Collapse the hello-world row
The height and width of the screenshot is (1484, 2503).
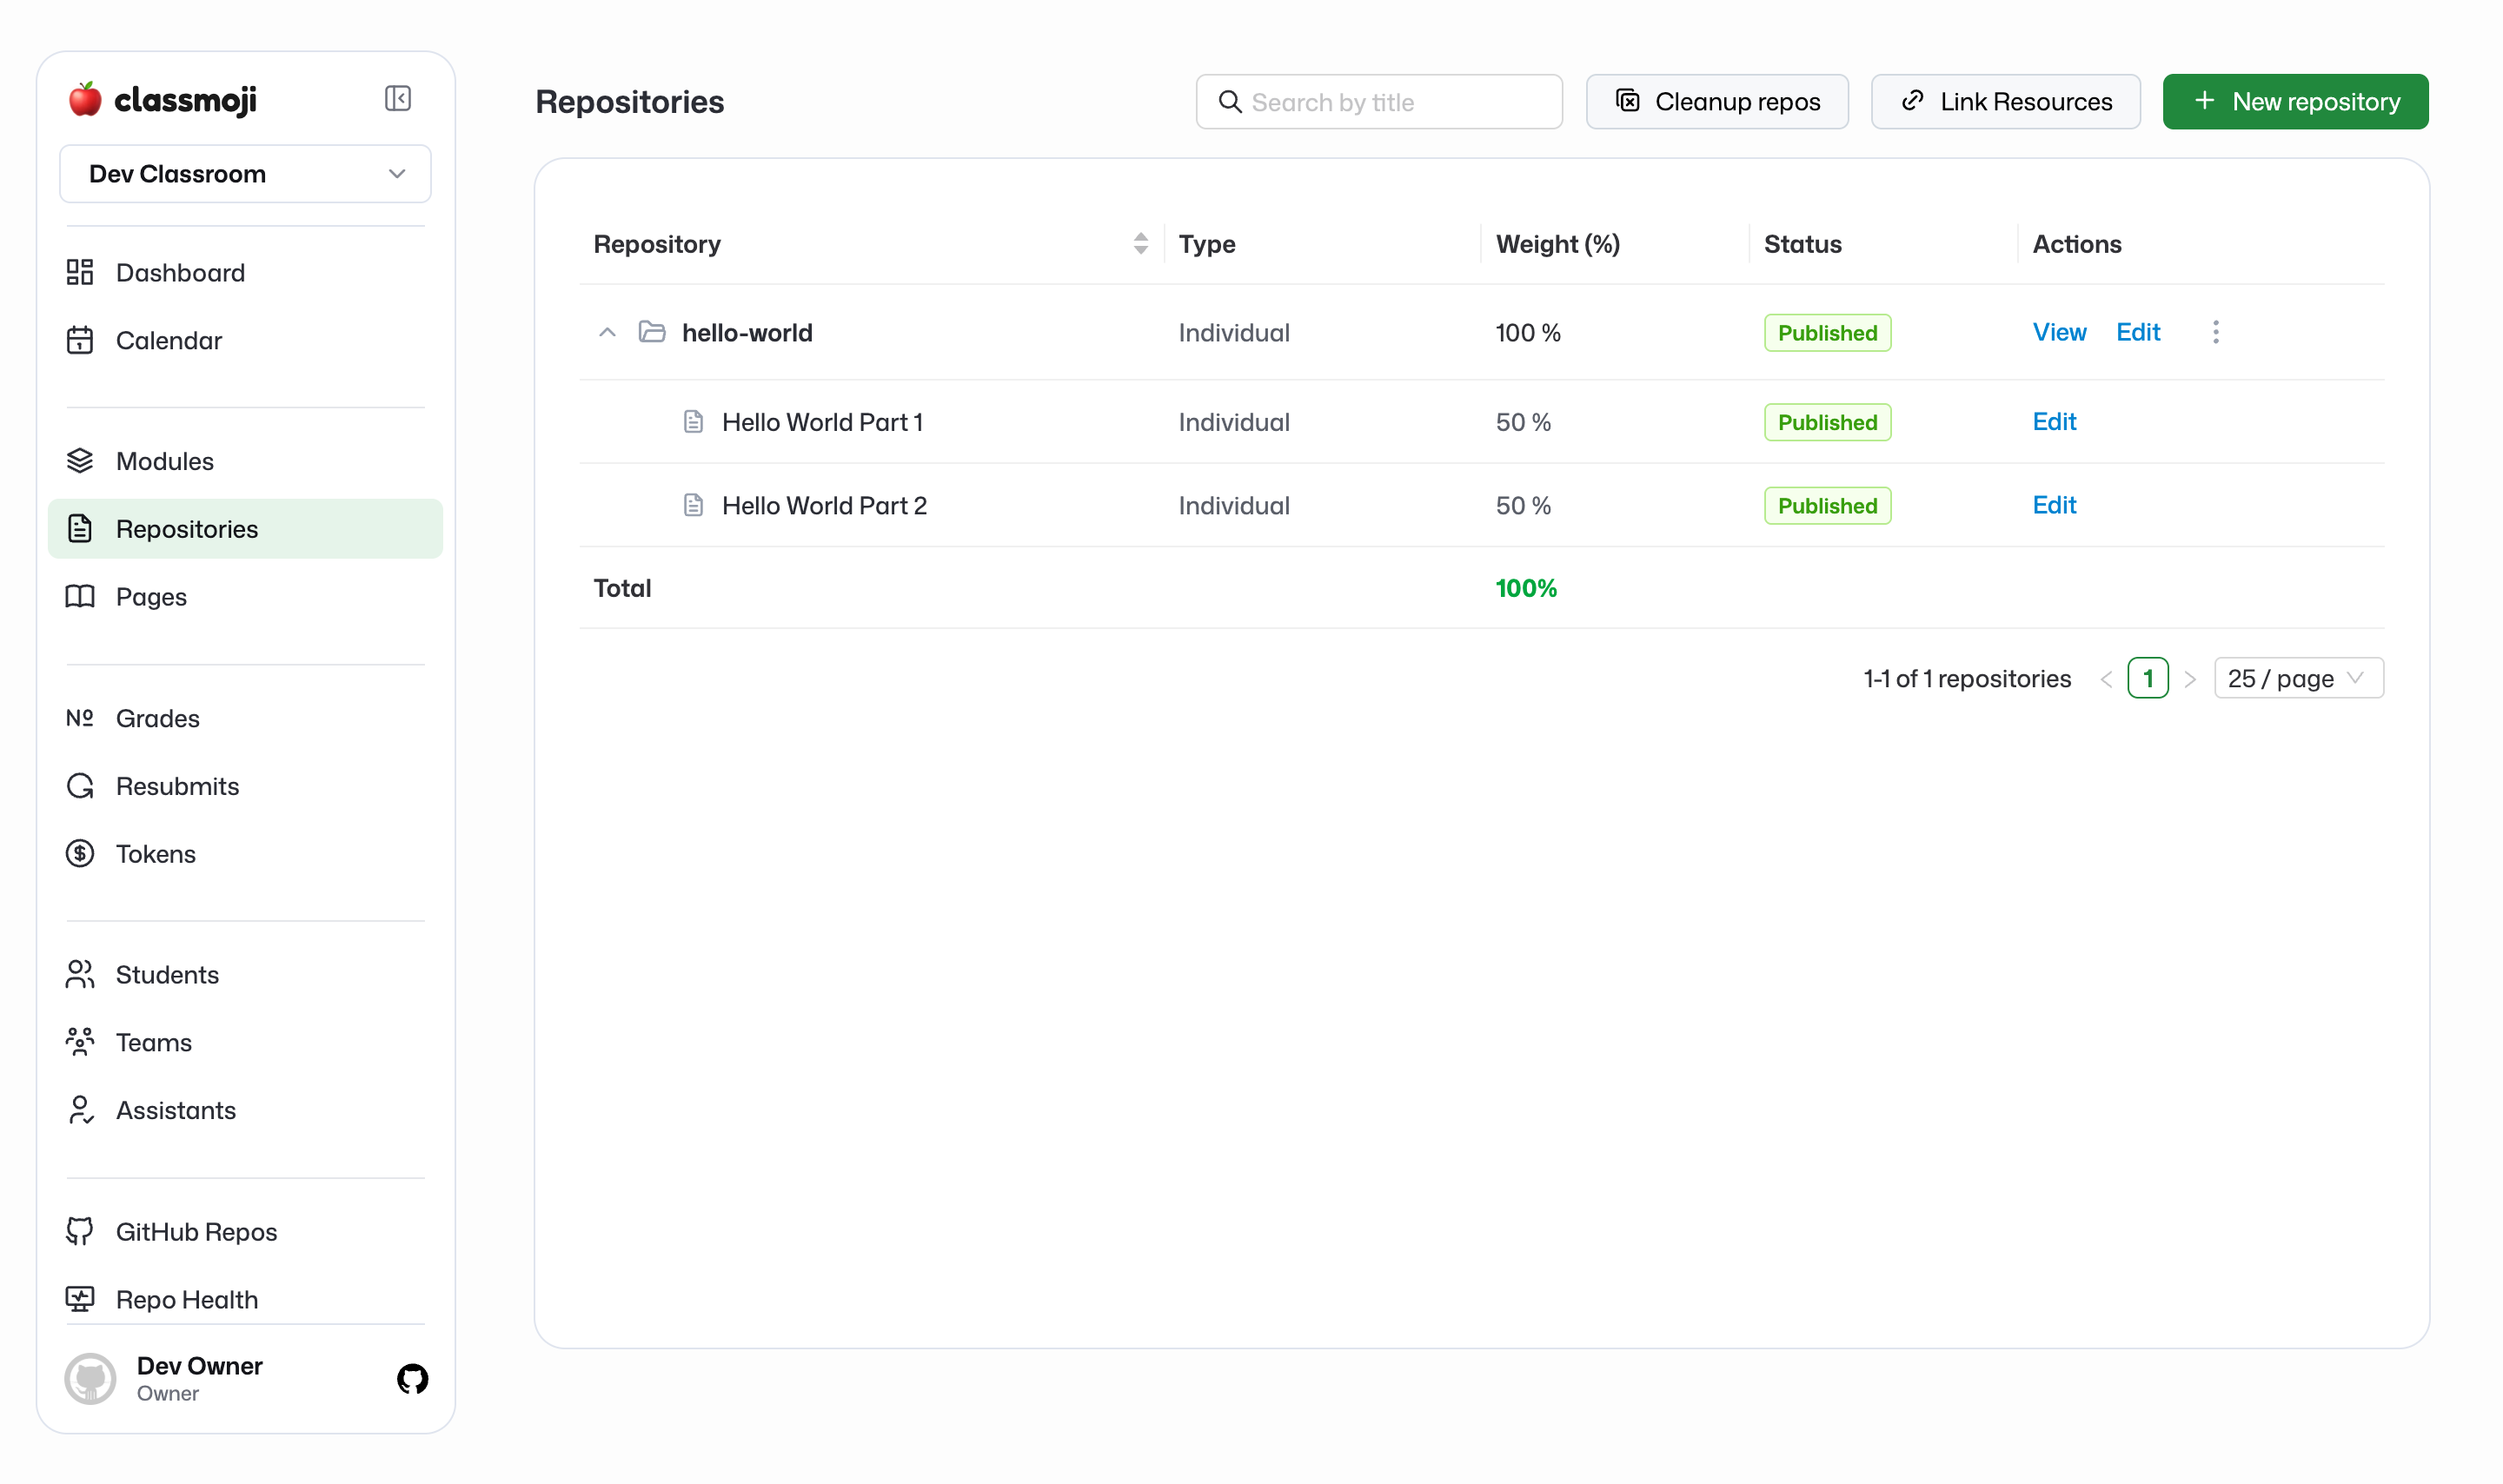607,333
